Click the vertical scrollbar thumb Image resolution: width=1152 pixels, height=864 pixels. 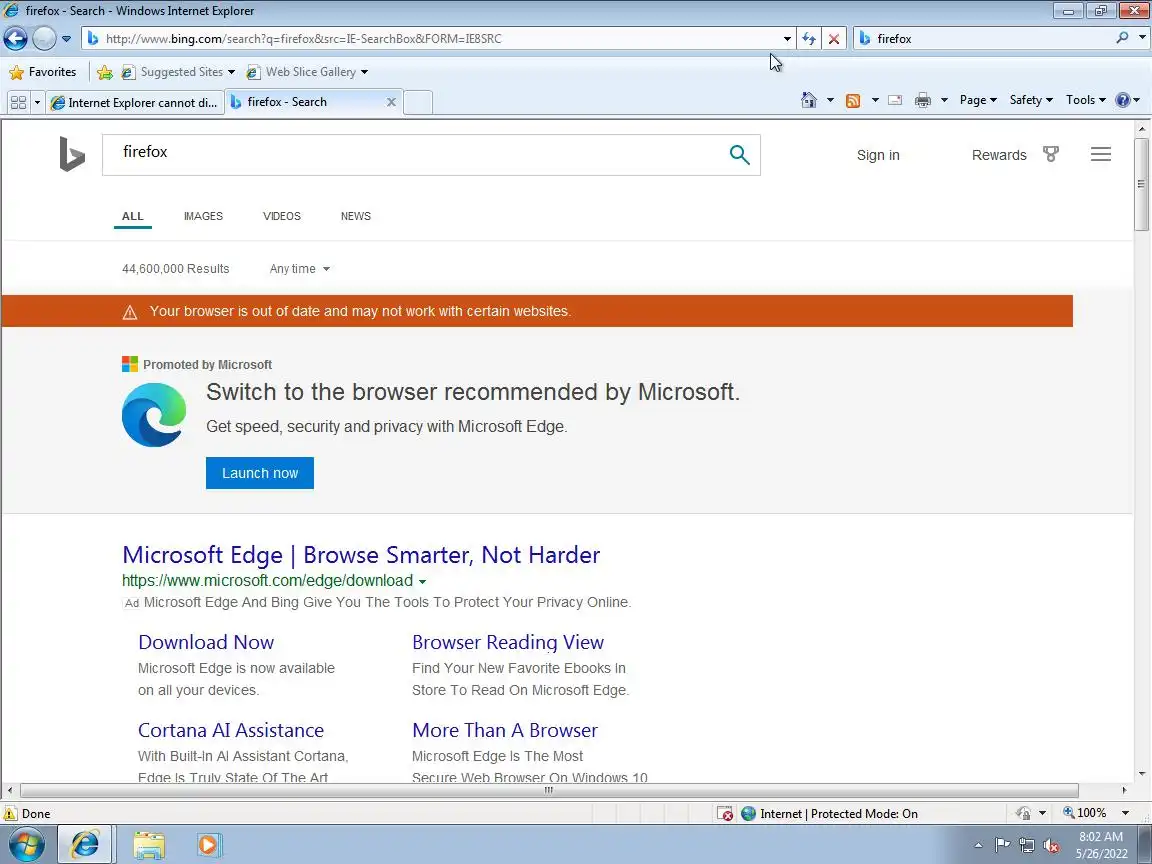coord(1141,184)
